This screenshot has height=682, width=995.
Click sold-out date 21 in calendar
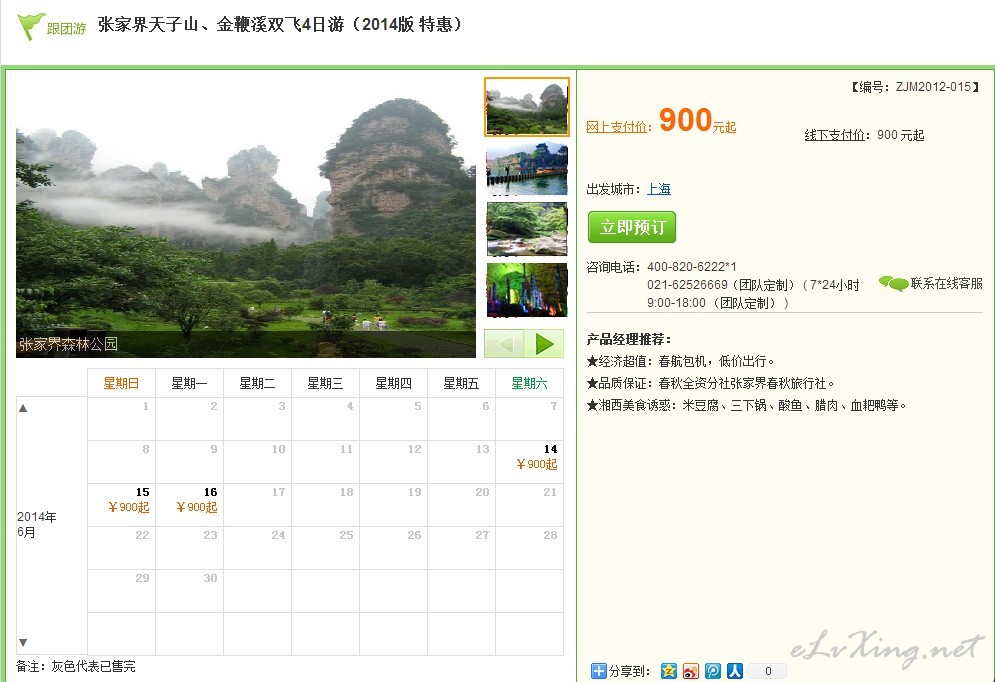click(529, 505)
